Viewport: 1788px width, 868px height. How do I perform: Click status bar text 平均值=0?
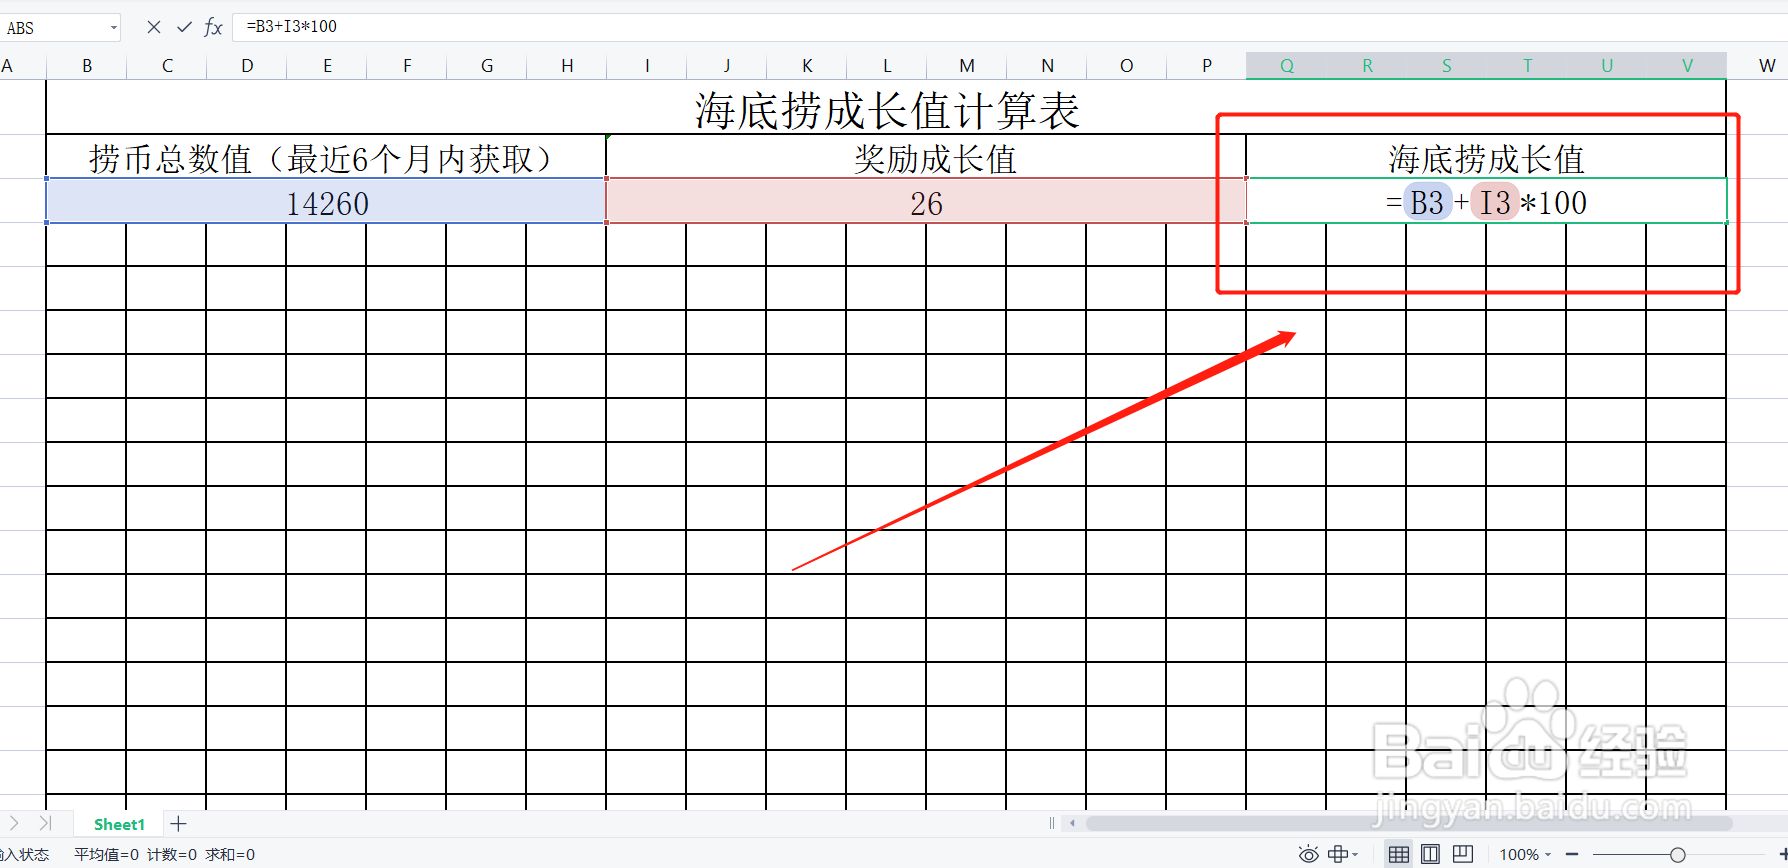(x=106, y=855)
